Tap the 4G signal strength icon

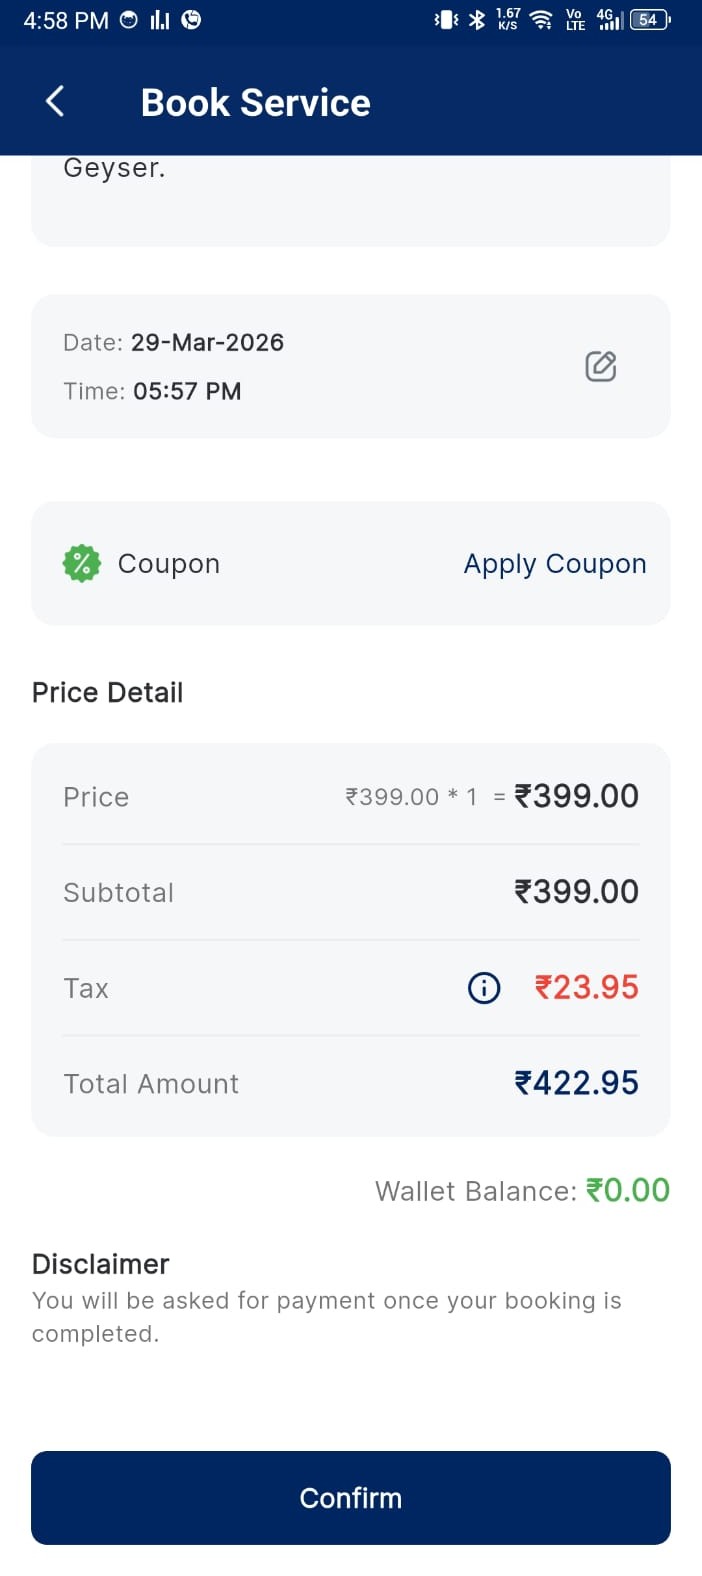click(609, 19)
